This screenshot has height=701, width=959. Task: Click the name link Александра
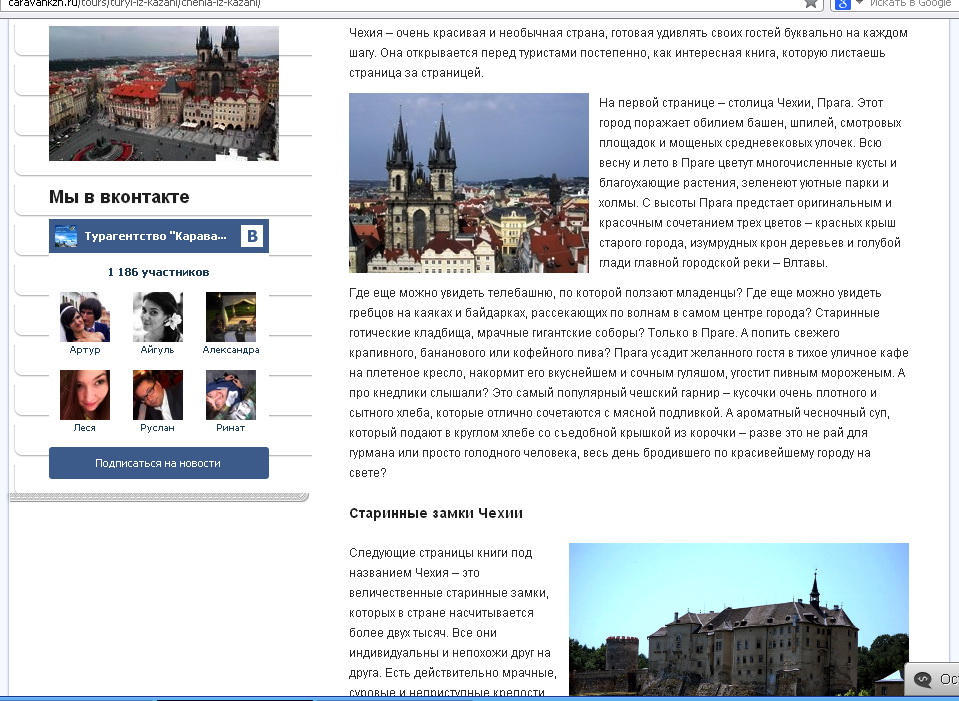point(231,350)
